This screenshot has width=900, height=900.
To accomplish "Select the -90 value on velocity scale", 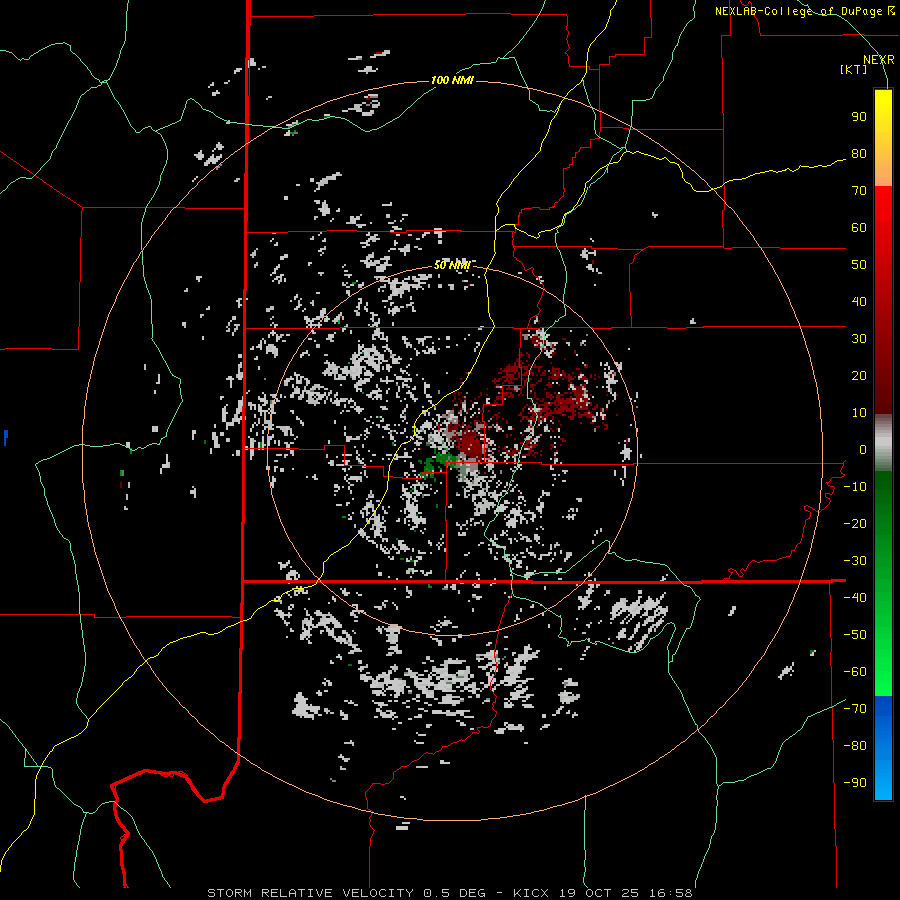I will (855, 783).
